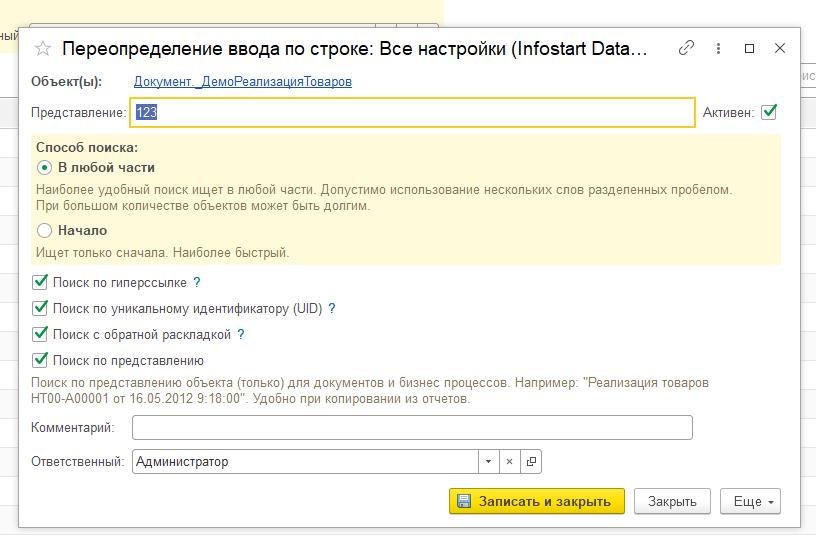Open the three-dot more options menu
816x548 pixels.
718,48
